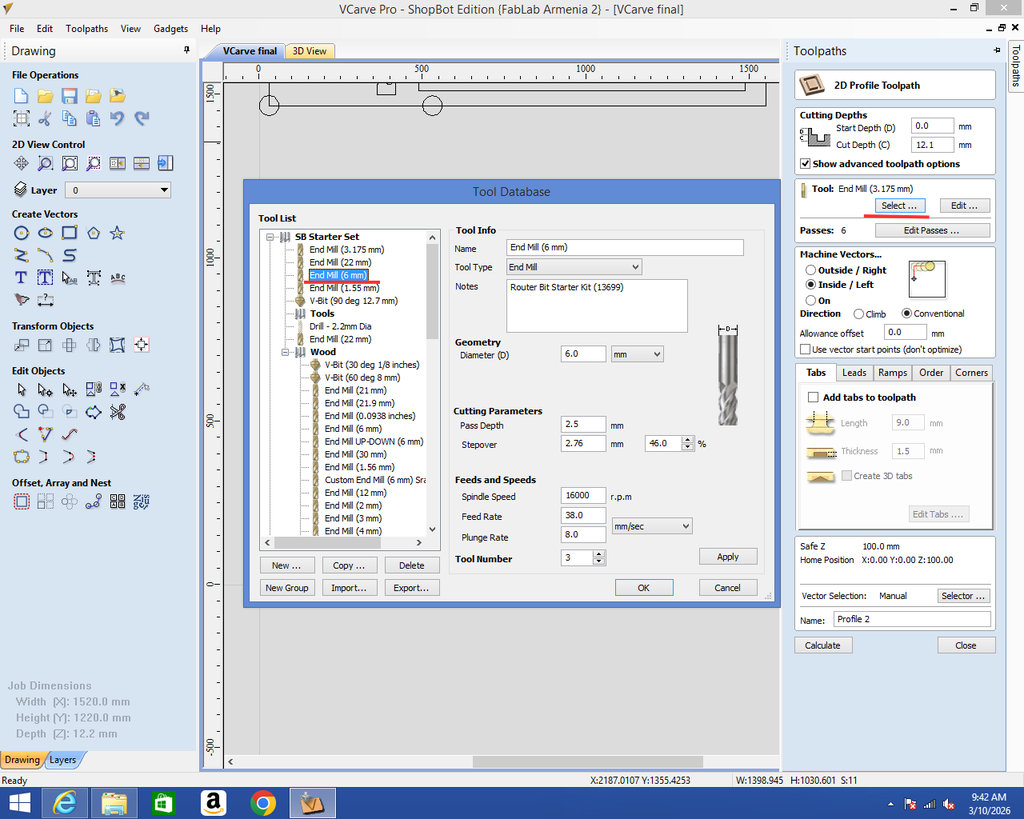Select the Draw Text tool
Screen dimensions: 1024x819
coord(21,278)
